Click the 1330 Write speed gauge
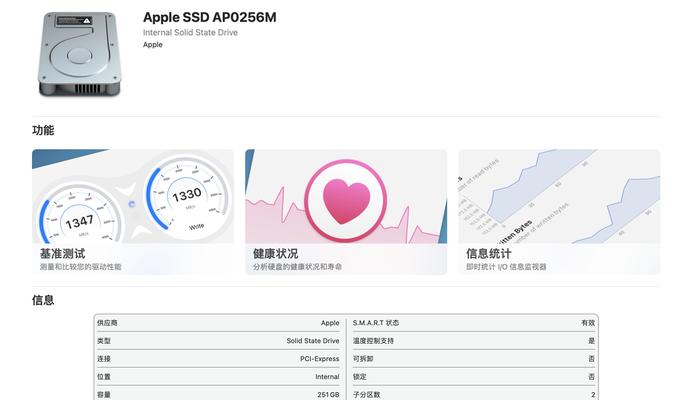Screen dimensions: 689x400 coord(188,197)
